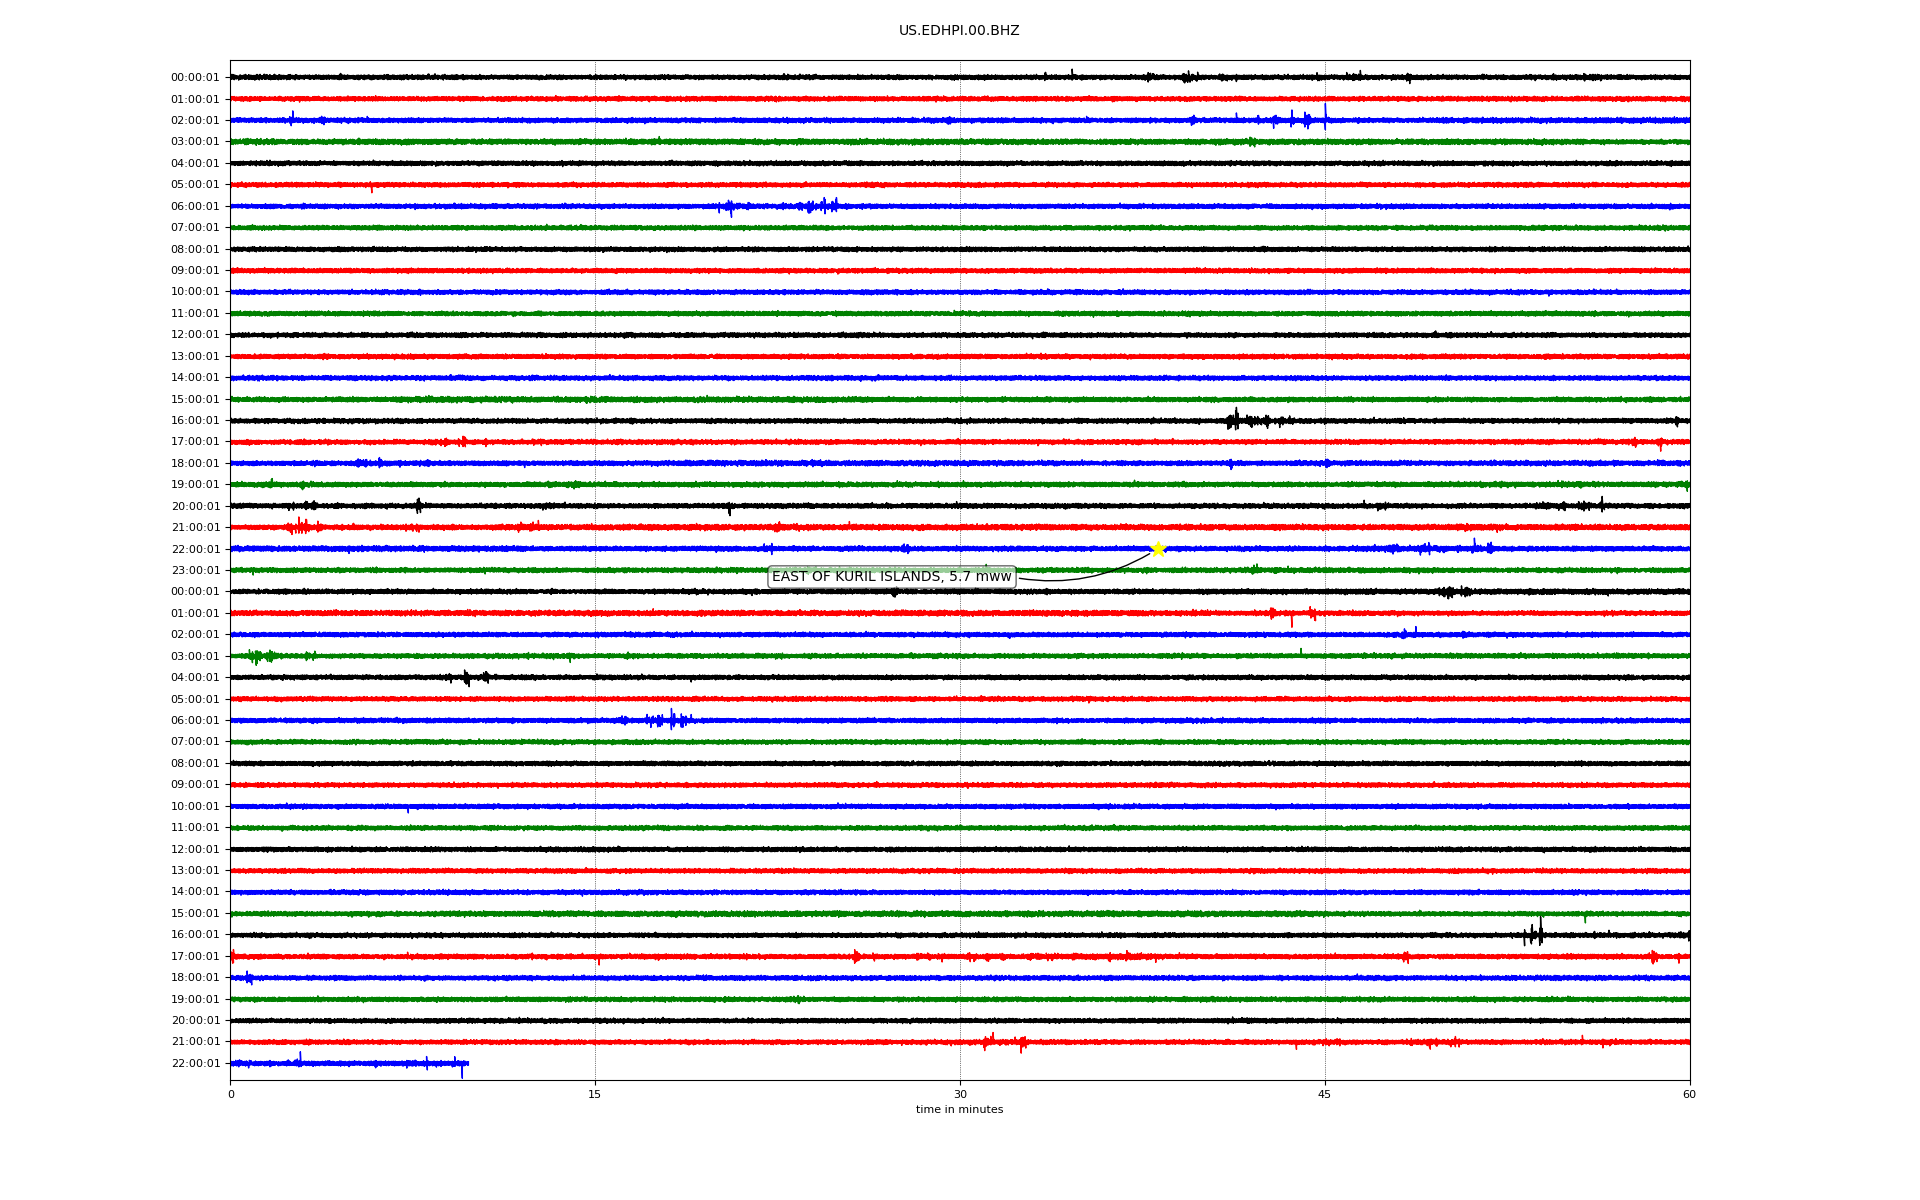
Task: Click the 02:00:01 blue spike at minute 45
Action: 1325,118
